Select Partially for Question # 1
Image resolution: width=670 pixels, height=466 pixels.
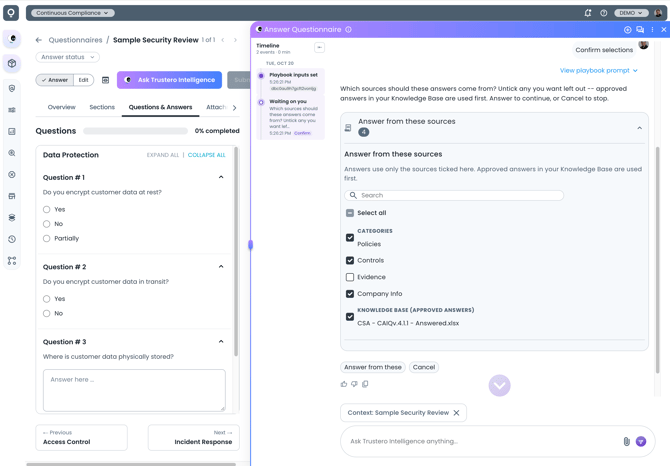(x=47, y=238)
